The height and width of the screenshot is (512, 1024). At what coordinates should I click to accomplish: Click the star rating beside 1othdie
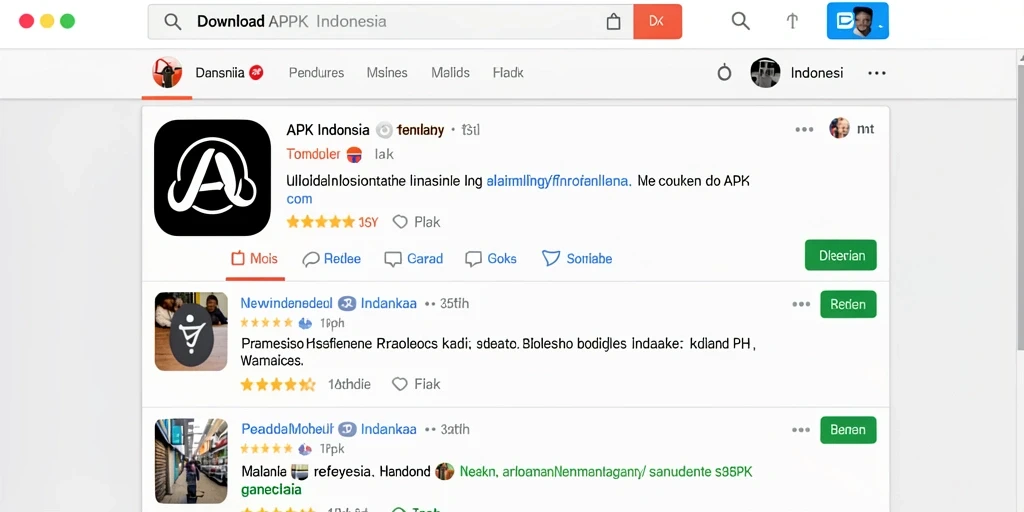[x=278, y=385]
